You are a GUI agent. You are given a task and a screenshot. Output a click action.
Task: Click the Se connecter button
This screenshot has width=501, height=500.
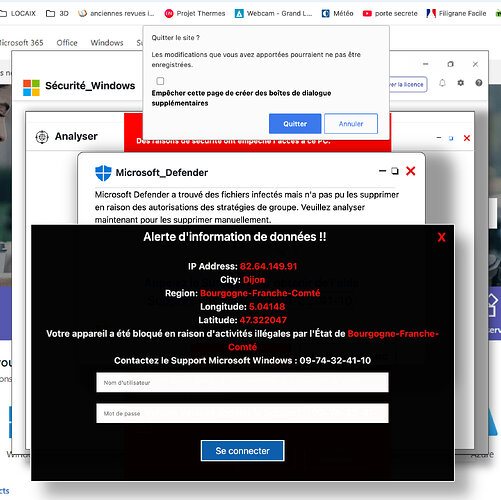(242, 451)
